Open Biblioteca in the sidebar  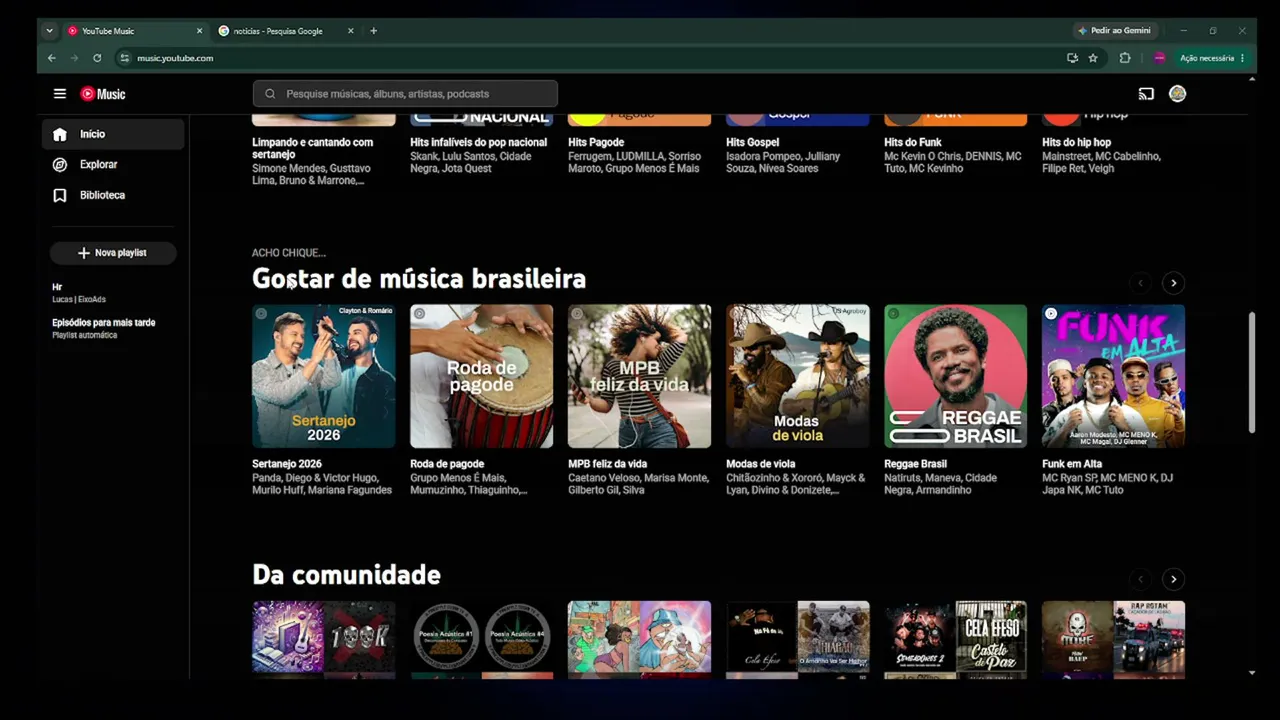[113, 195]
